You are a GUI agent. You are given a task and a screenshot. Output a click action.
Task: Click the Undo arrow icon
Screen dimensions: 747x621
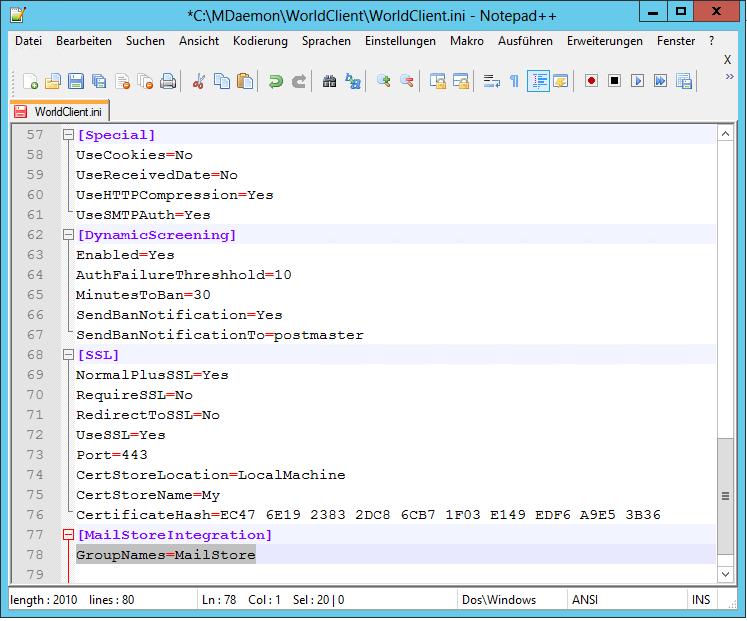click(x=275, y=81)
